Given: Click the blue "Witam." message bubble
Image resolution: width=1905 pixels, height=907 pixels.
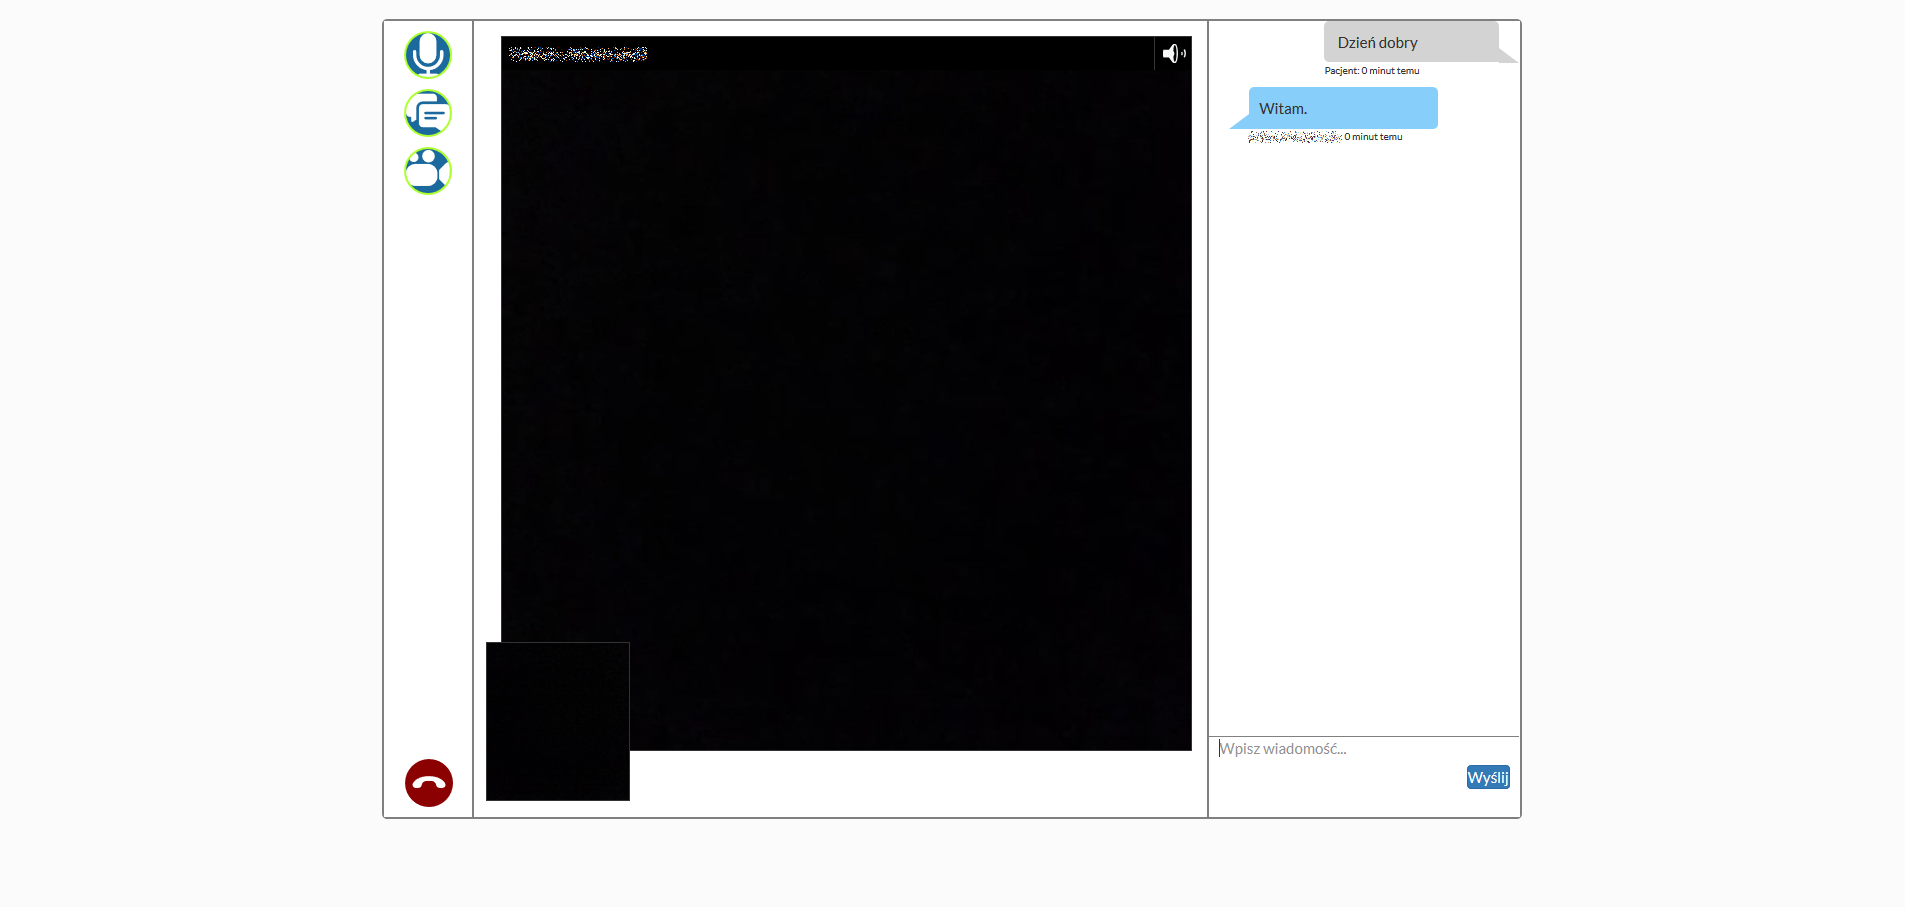Looking at the screenshot, I should [1343, 108].
